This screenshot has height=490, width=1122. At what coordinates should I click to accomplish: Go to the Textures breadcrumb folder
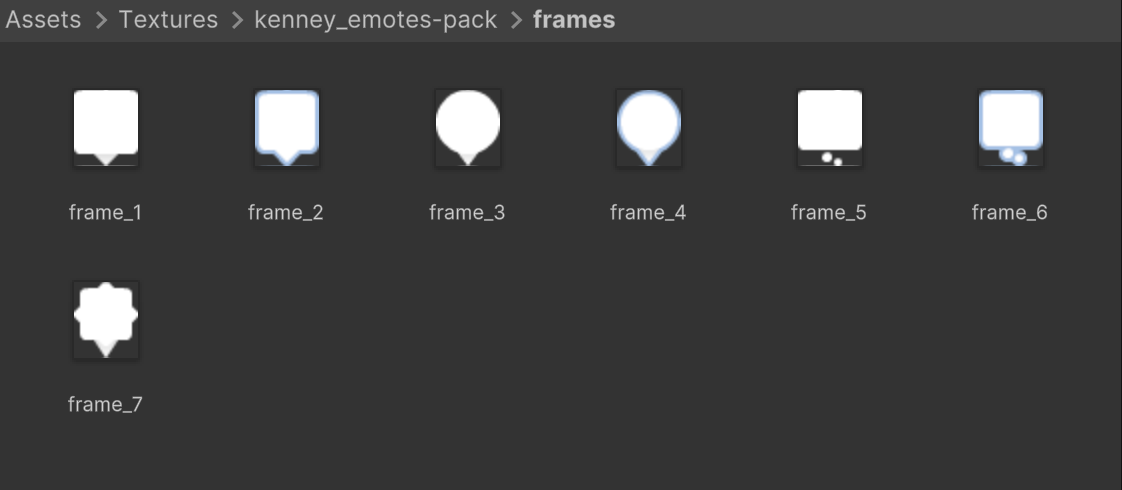pos(168,20)
